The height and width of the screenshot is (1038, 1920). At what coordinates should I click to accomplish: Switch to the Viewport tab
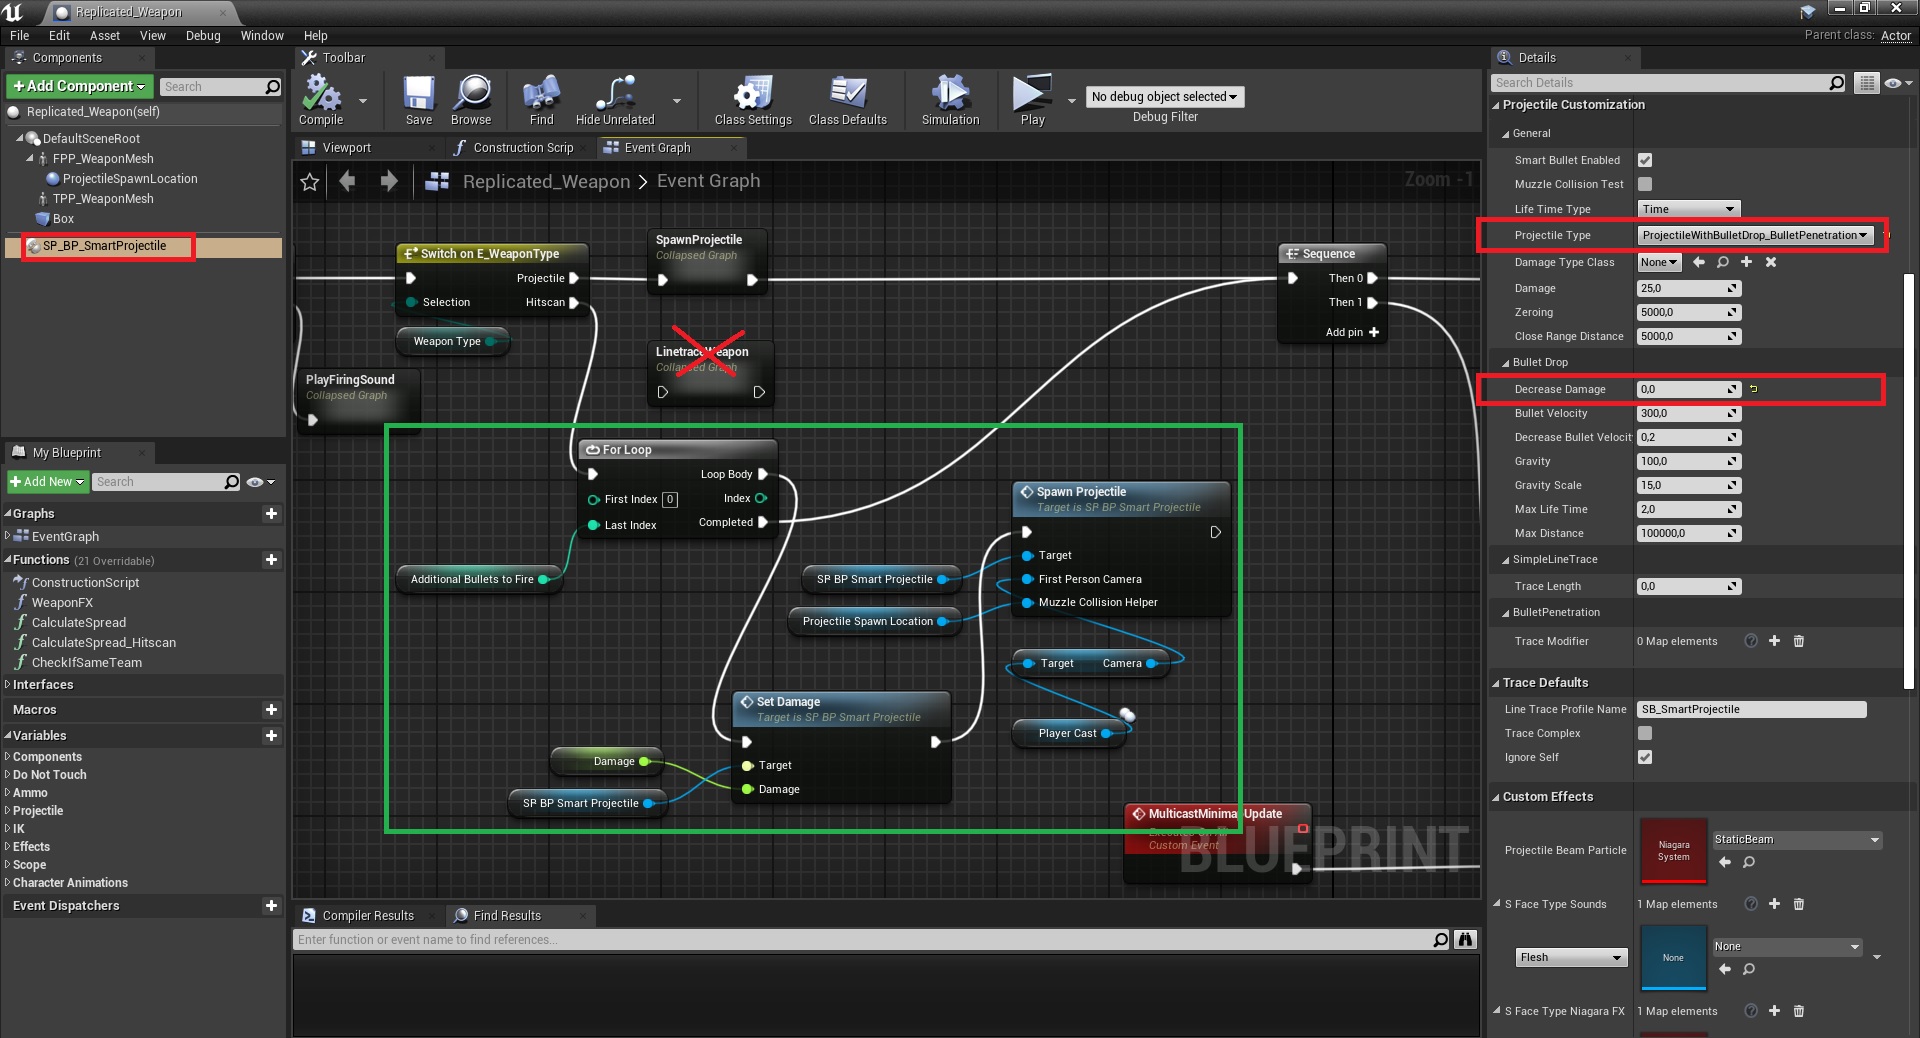pyautogui.click(x=346, y=148)
